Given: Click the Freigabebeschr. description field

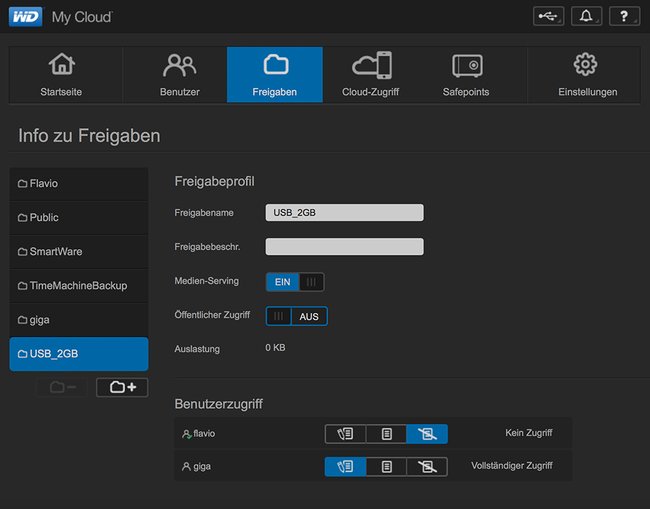Looking at the screenshot, I should (344, 247).
